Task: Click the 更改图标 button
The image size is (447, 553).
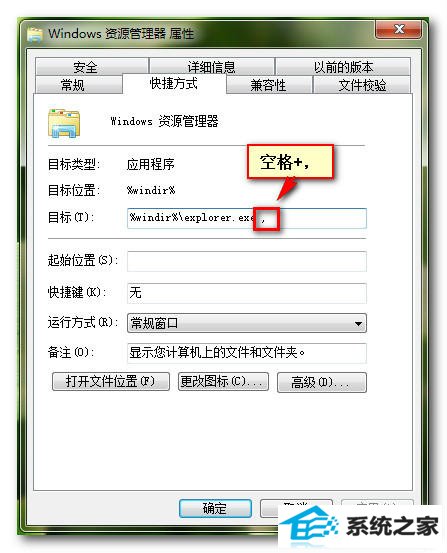Action: 223,382
